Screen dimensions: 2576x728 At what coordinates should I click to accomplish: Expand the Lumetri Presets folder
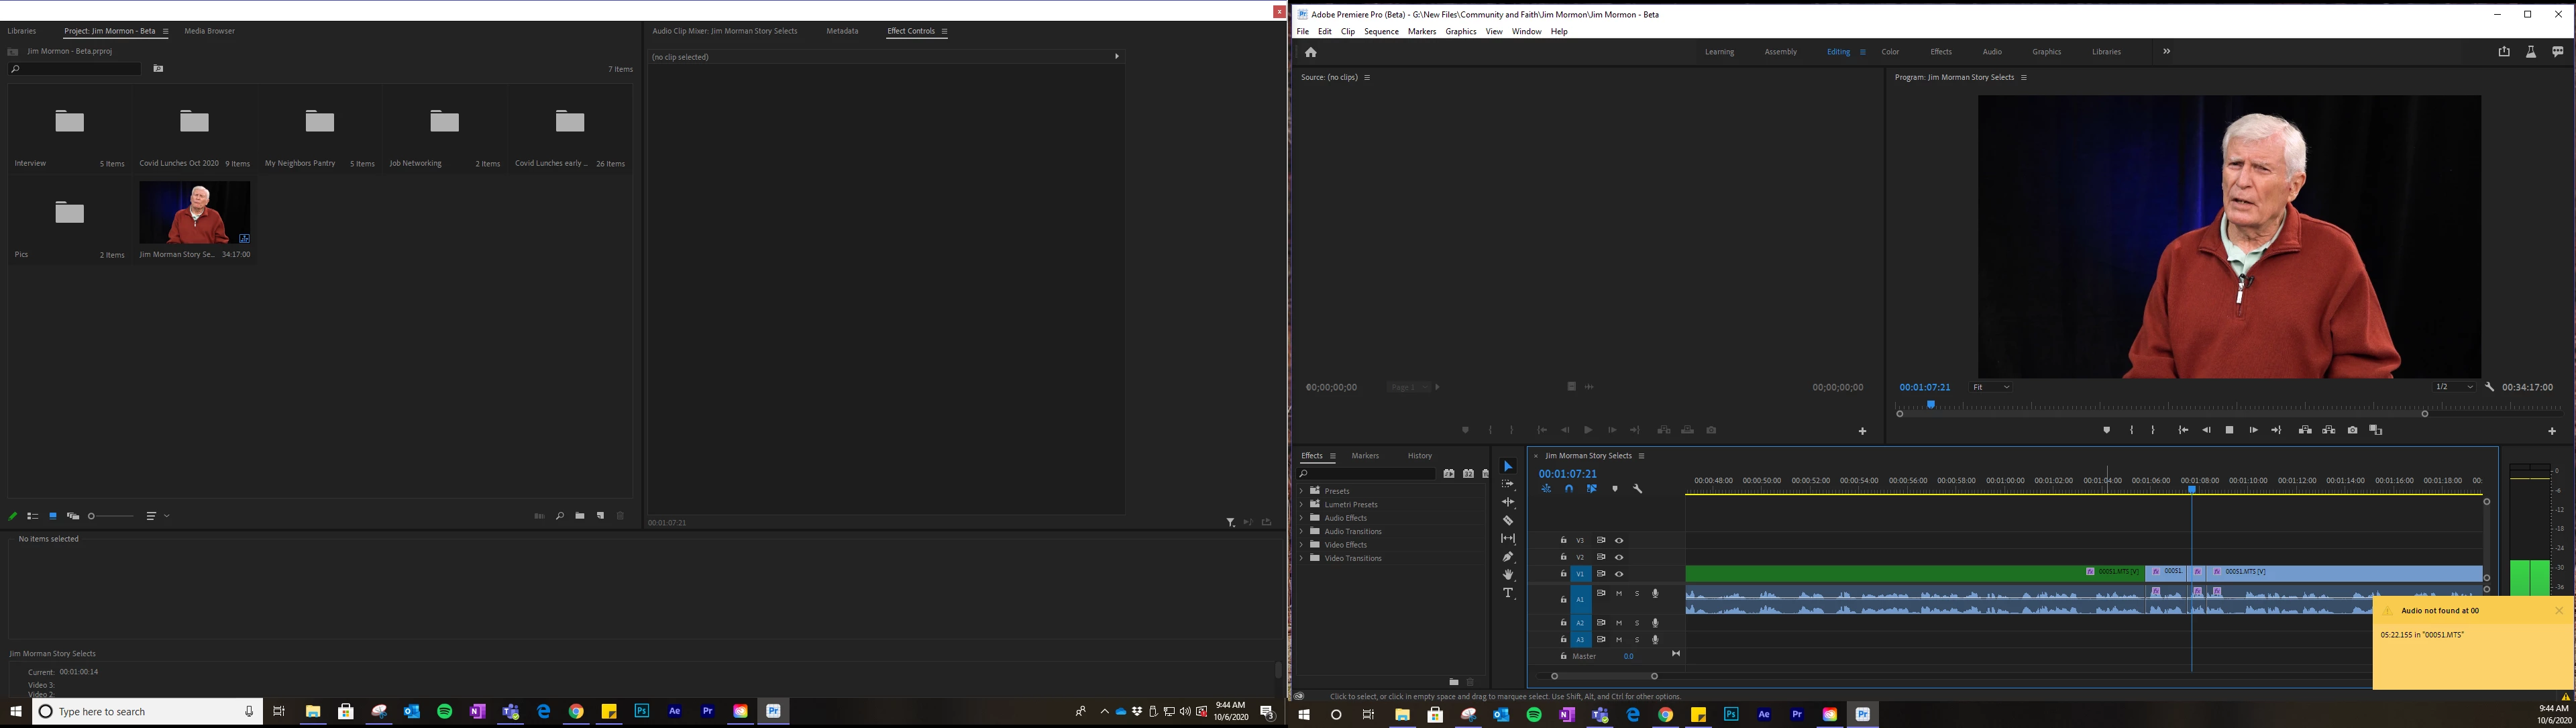point(1301,504)
